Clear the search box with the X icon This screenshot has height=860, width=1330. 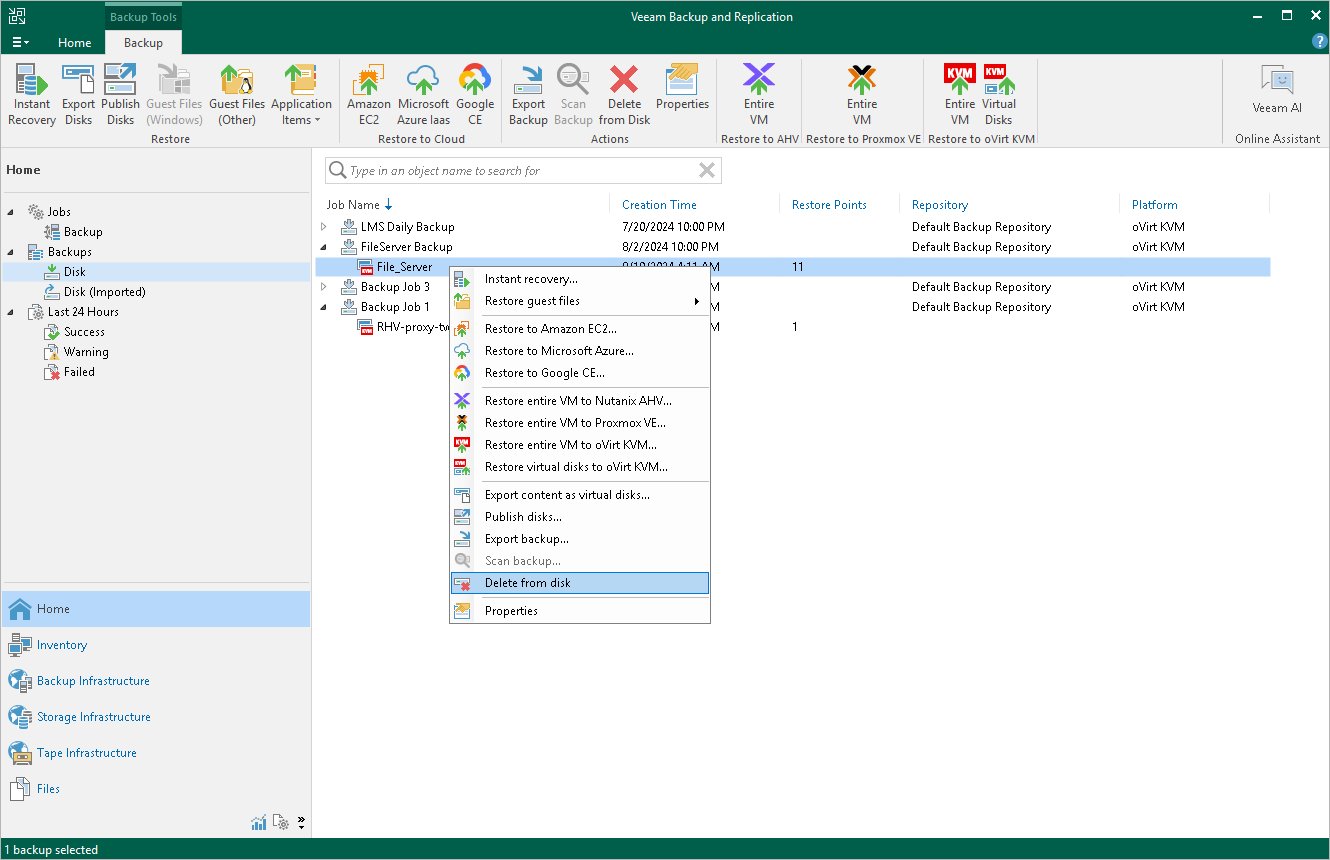707,171
